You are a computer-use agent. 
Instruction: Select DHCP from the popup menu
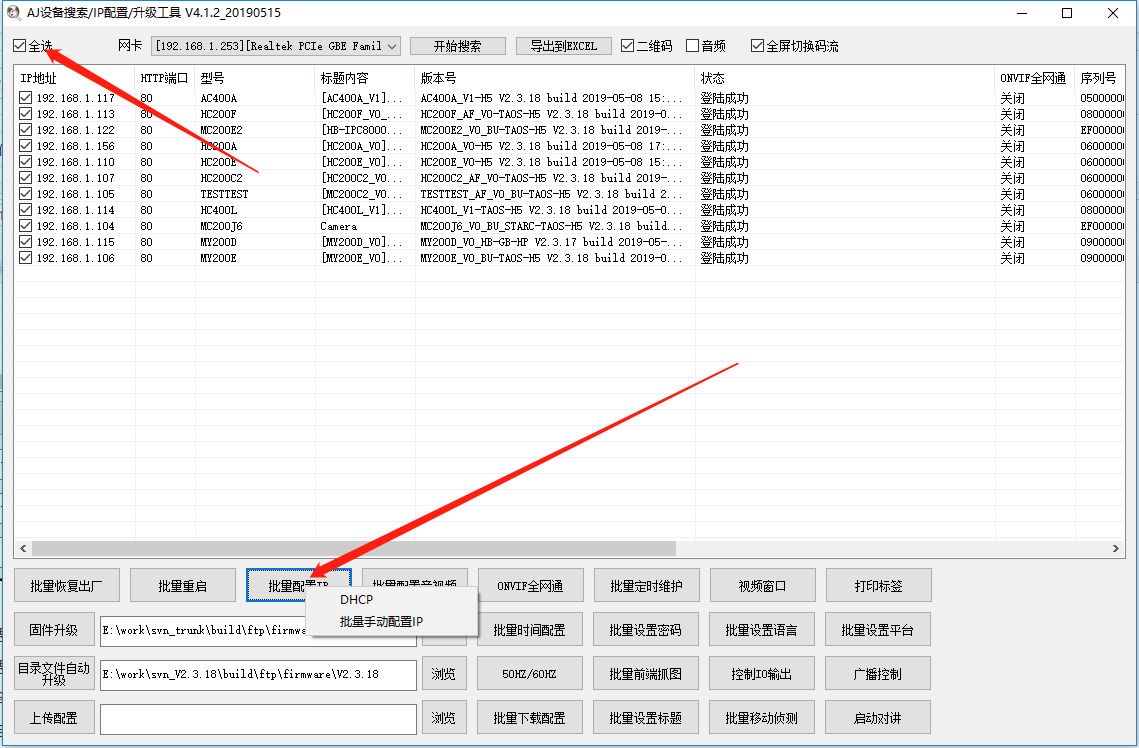356,600
